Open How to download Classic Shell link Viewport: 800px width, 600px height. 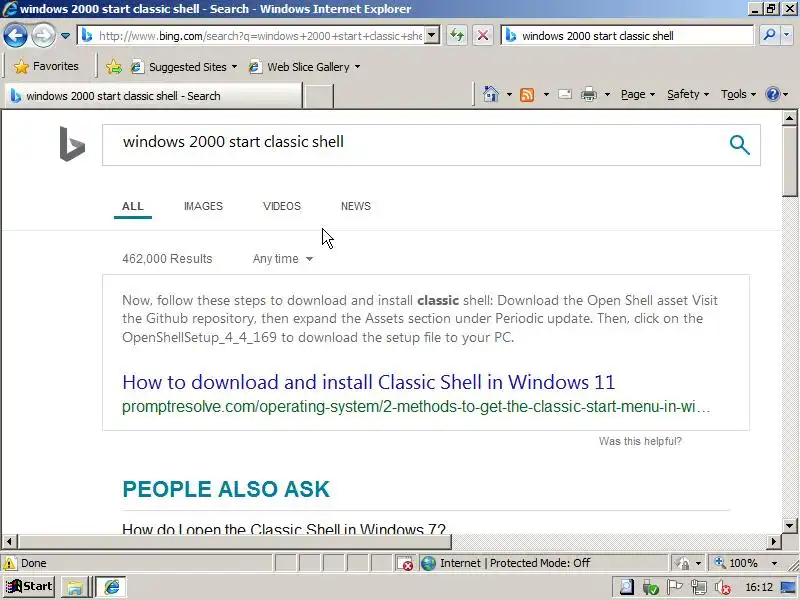[x=369, y=382]
